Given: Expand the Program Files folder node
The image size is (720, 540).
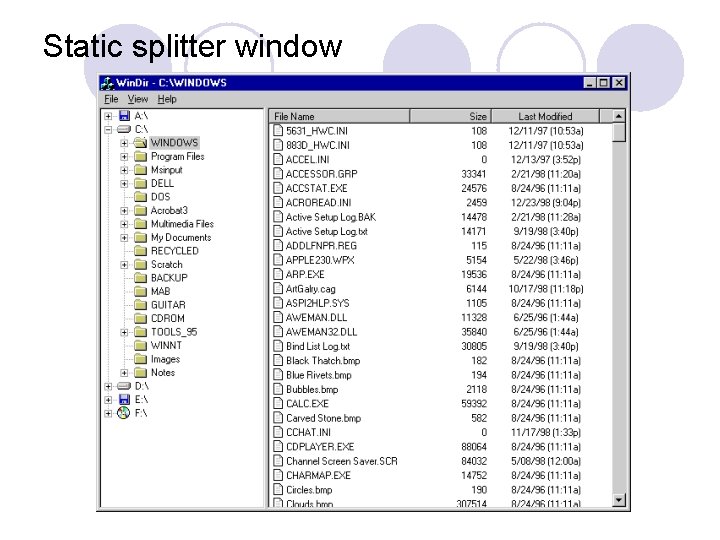Looking at the screenshot, I should (x=124, y=157).
